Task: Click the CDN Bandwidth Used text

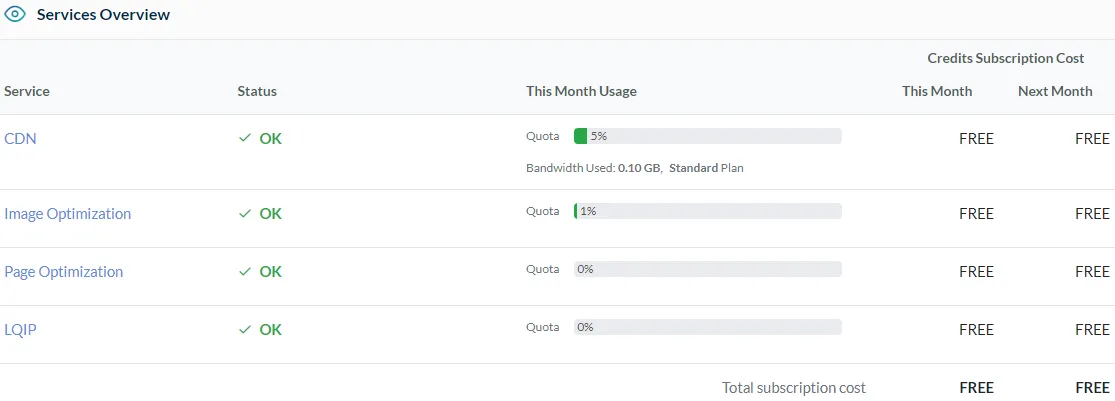Action: point(593,168)
